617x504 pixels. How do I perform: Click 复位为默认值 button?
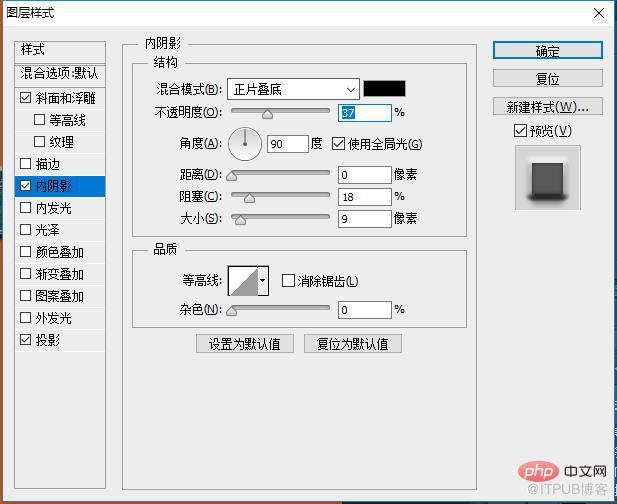[x=353, y=344]
